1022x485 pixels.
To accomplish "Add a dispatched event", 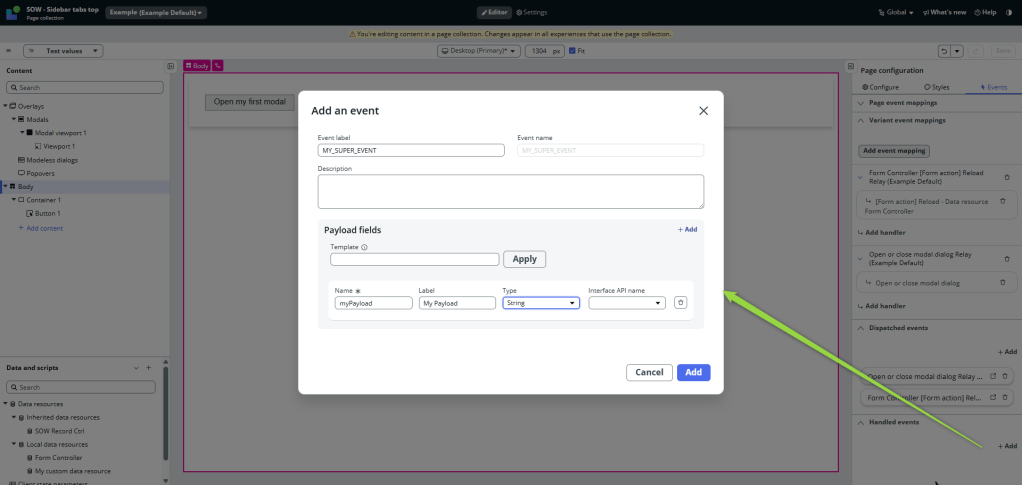I will [1008, 352].
